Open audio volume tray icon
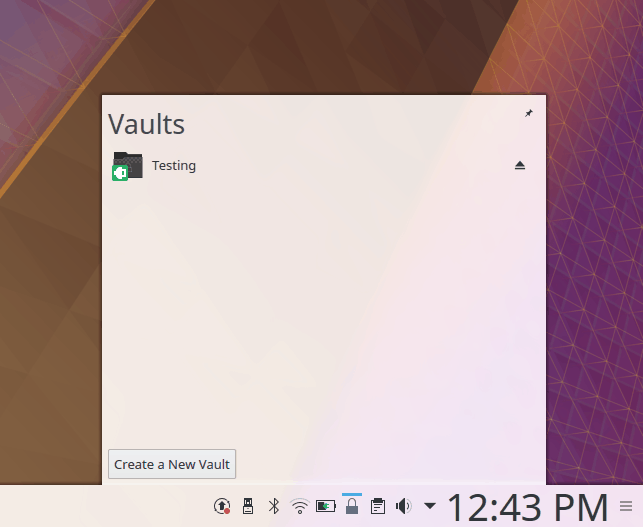The image size is (643, 527). (404, 506)
